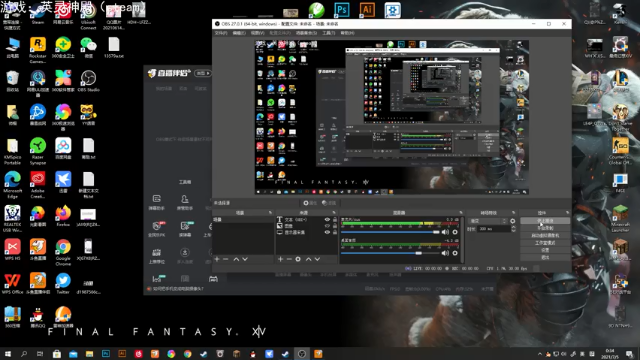Viewport: 640px width, 360px height.
Task: Toggle visibility of the Text (GDI+) source
Action: (327, 220)
